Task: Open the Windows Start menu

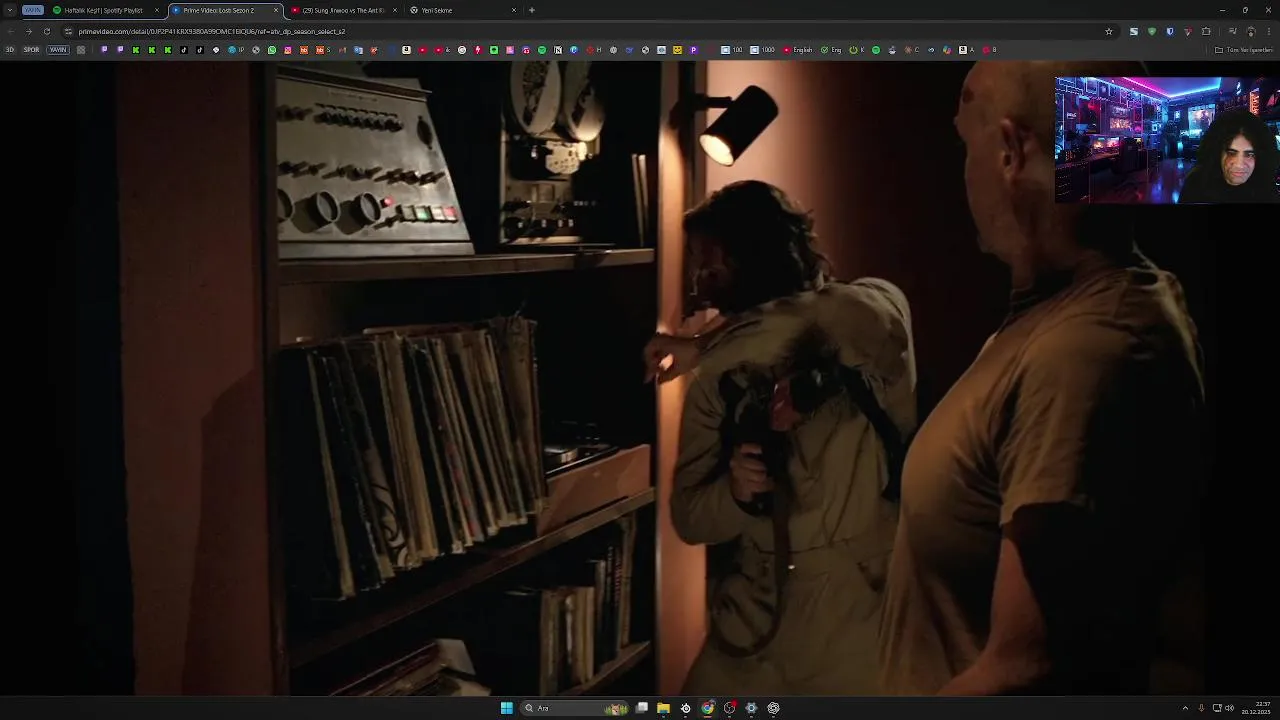Action: pyautogui.click(x=507, y=708)
